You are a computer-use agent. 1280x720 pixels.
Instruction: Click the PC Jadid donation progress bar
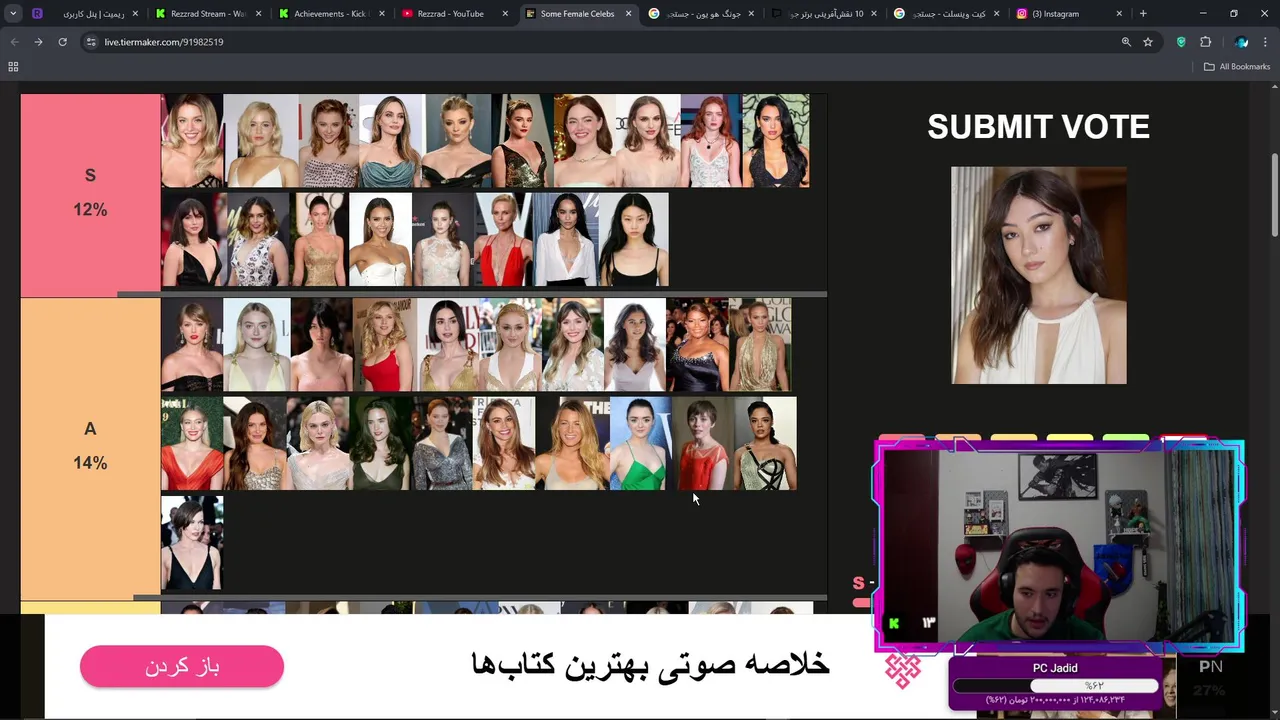[1055, 686]
